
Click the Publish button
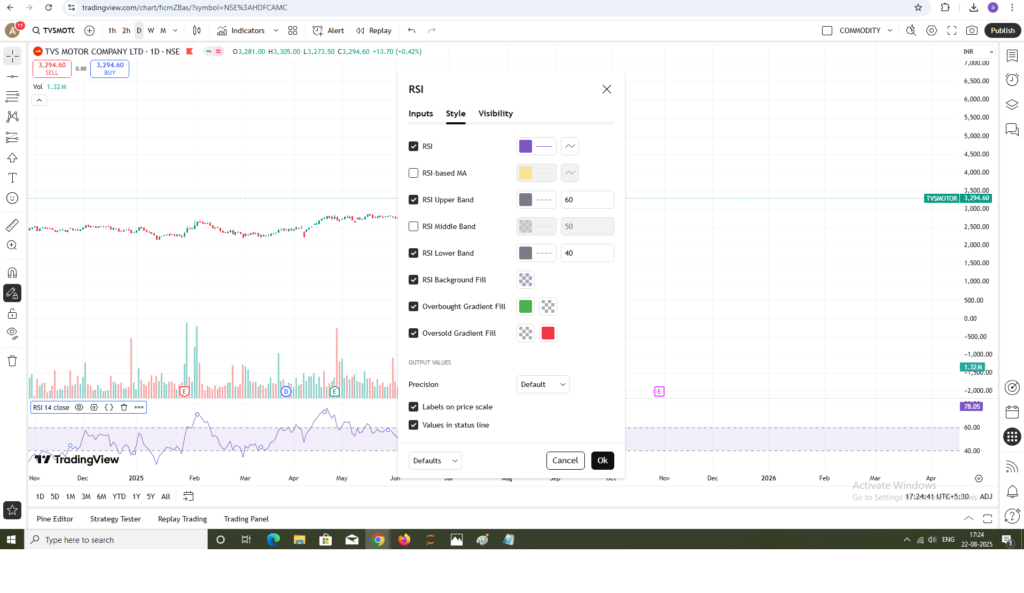[x=1002, y=31]
